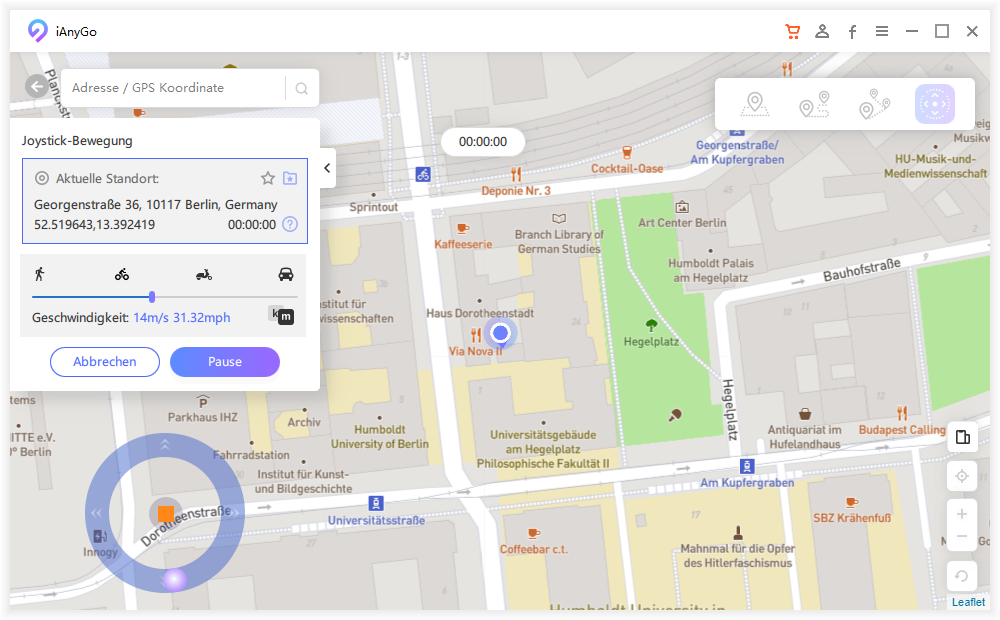This screenshot has width=1000, height=620.
Task: Click the 00:00:00 timer on the map
Action: (483, 142)
